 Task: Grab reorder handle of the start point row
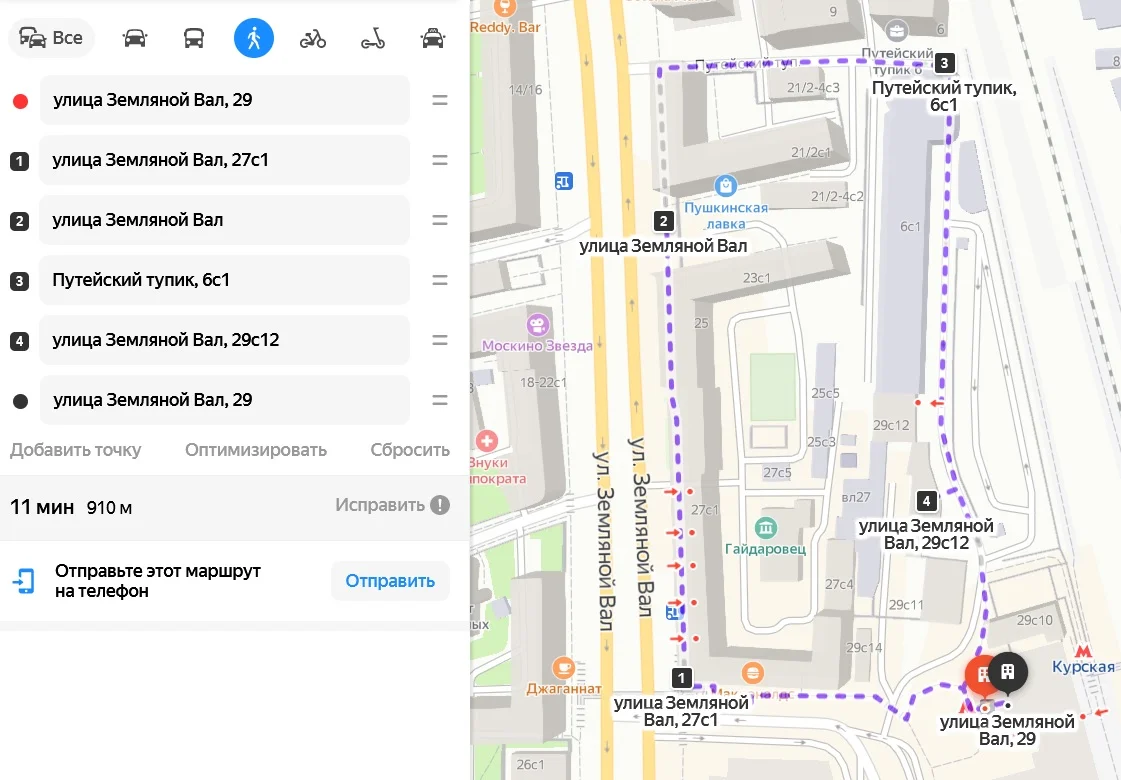tap(440, 100)
